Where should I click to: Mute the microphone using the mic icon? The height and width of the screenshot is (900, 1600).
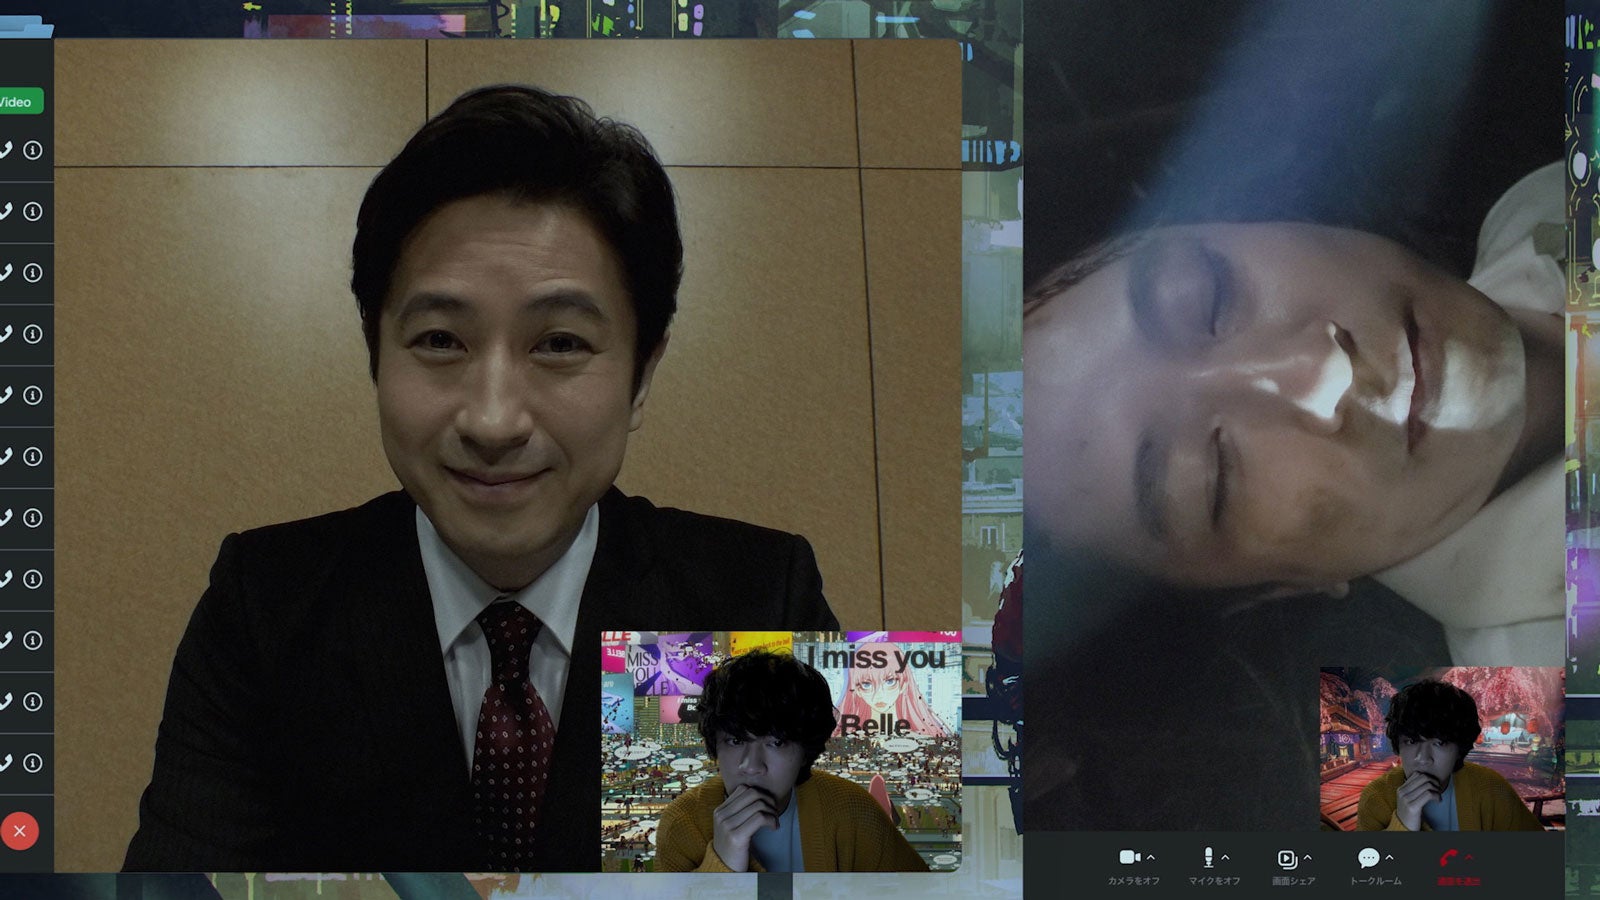tap(1208, 857)
